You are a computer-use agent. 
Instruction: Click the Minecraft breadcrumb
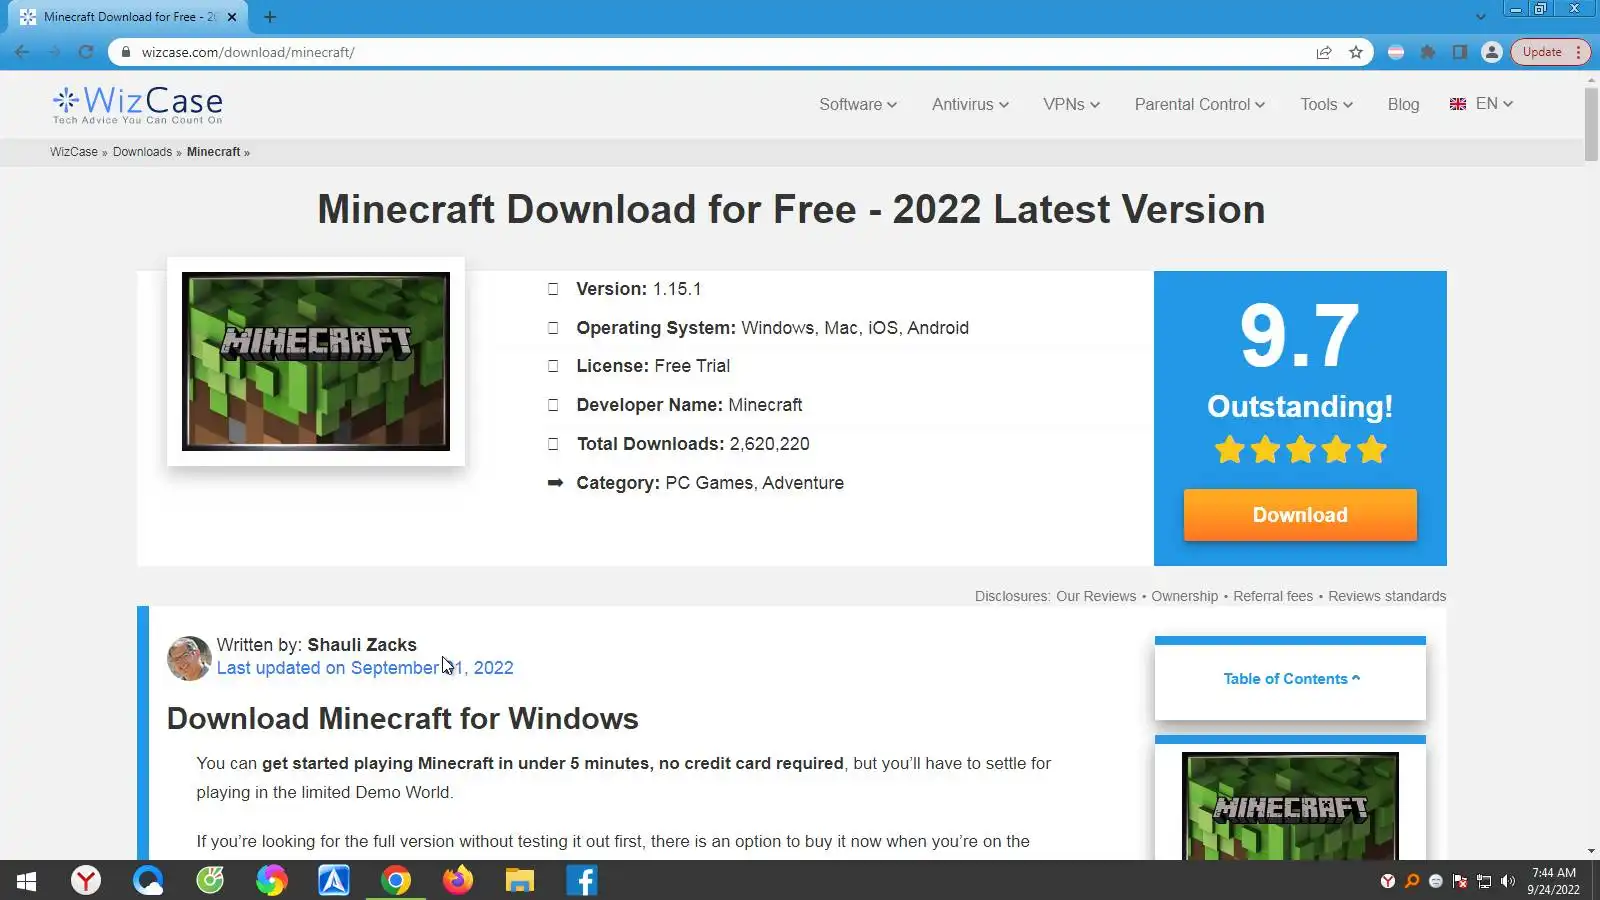(x=213, y=152)
